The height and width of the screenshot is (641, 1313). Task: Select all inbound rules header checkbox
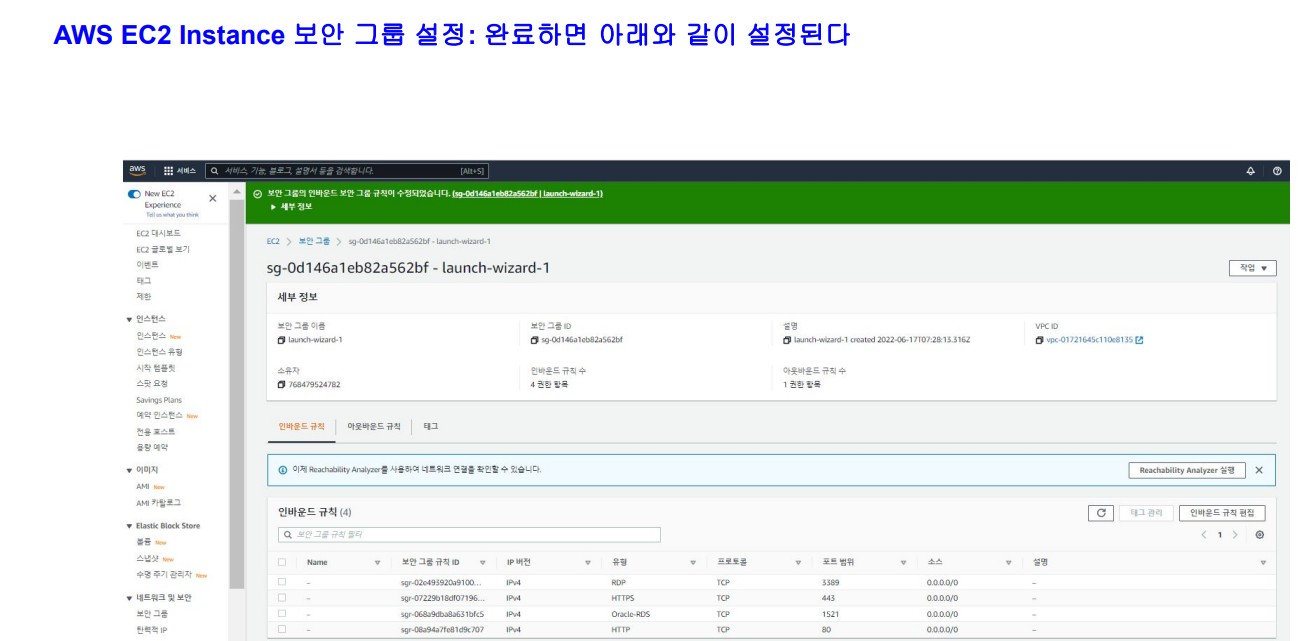coord(282,562)
